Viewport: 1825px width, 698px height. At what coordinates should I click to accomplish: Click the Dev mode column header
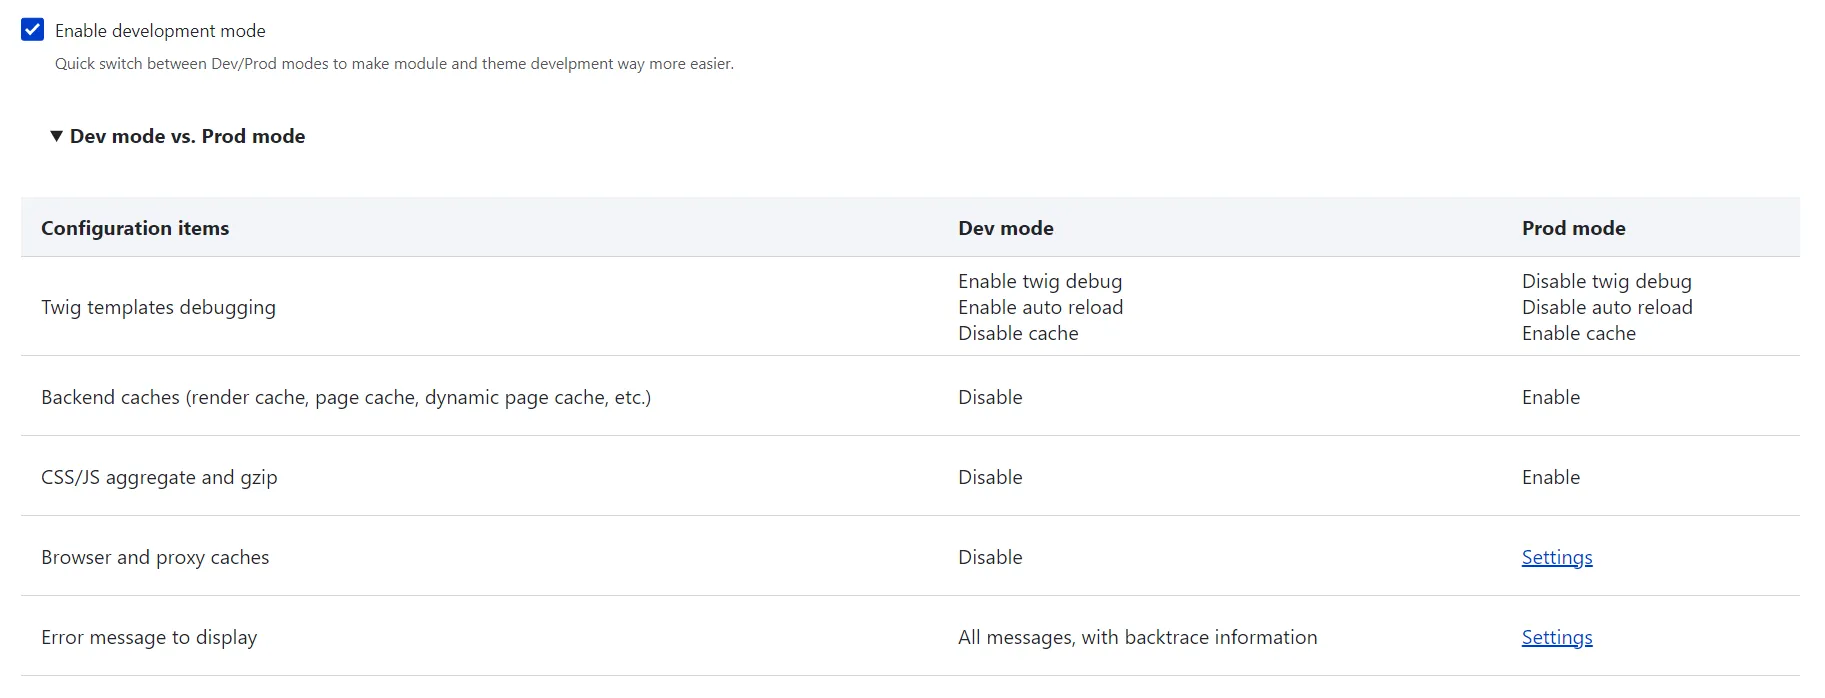pos(1005,228)
